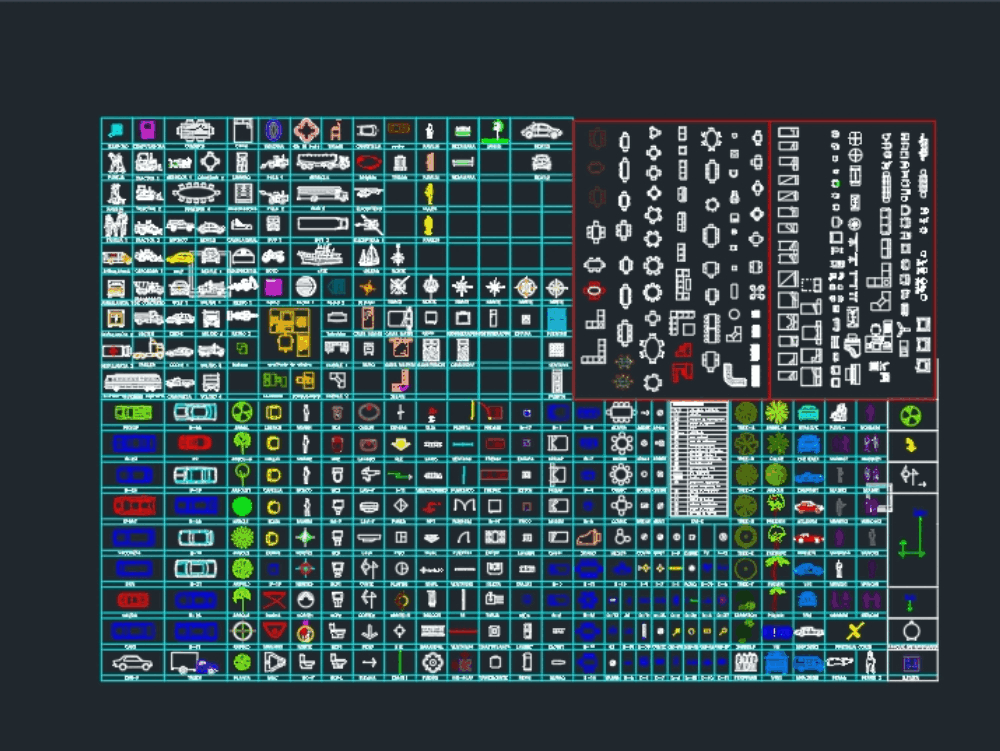The width and height of the screenshot is (1000, 751).
Task: Select the large ship block
Action: [x=318, y=257]
